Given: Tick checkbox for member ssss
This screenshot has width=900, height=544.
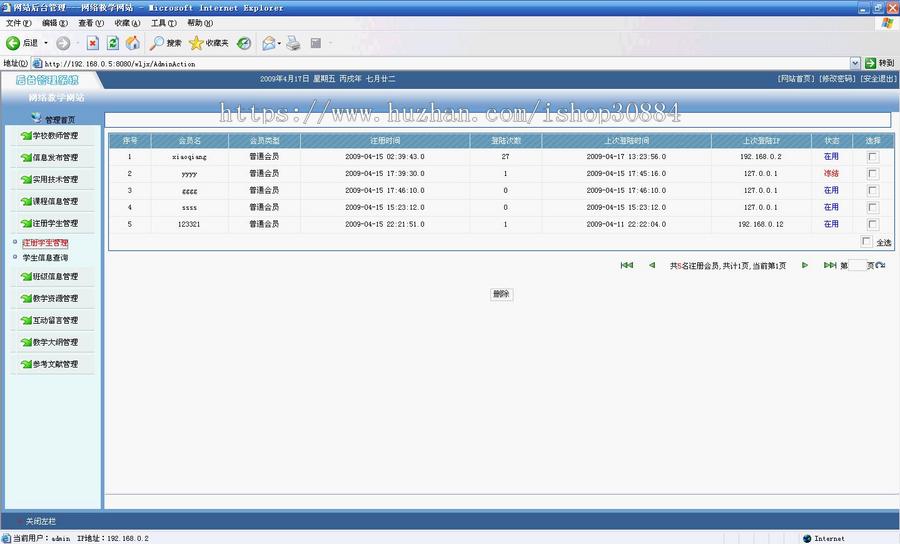Looking at the screenshot, I should point(872,207).
